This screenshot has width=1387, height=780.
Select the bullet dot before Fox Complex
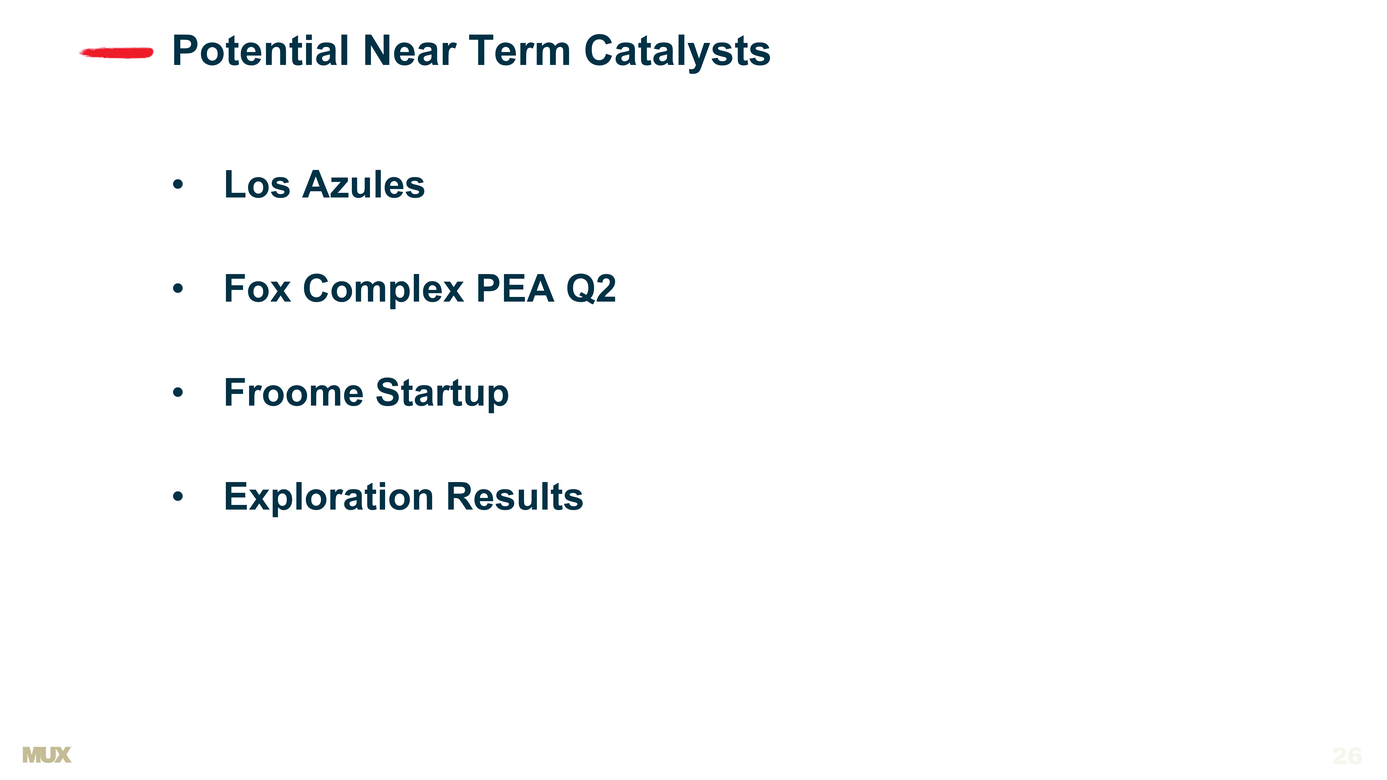pos(178,289)
